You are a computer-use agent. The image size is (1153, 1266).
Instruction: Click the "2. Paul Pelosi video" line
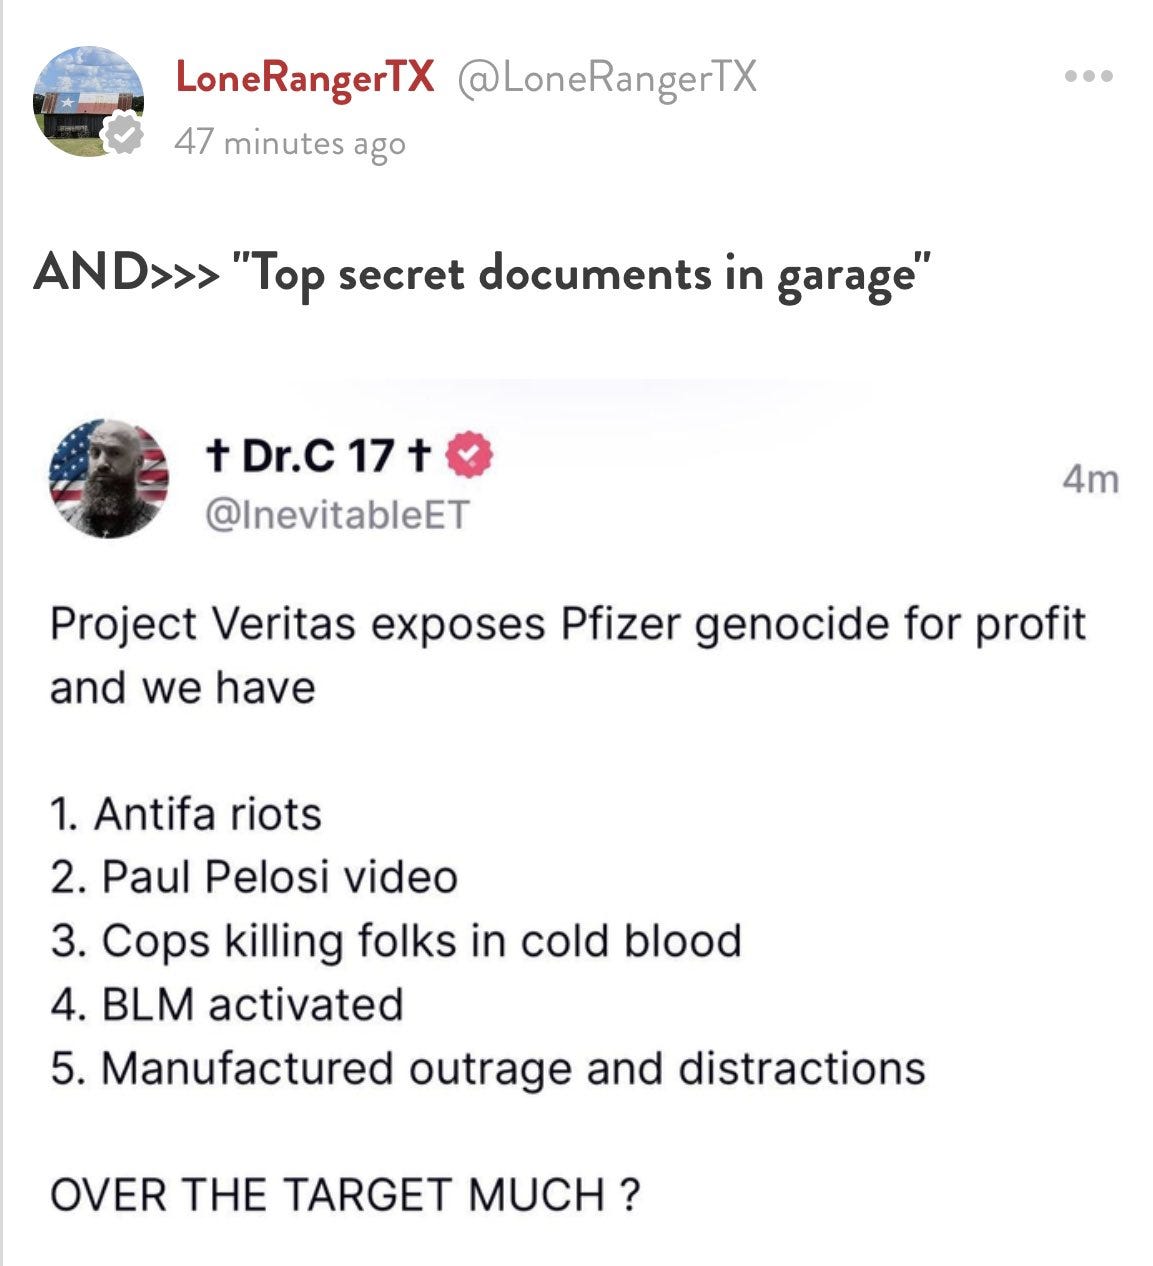pyautogui.click(x=254, y=878)
